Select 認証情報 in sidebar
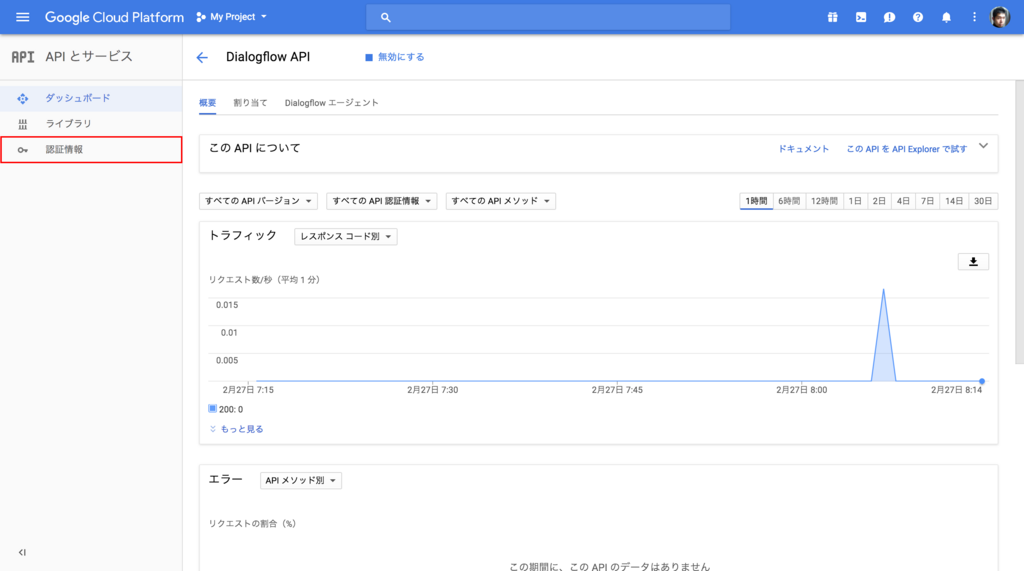Screen dimensions: 1024x571 [x=91, y=150]
